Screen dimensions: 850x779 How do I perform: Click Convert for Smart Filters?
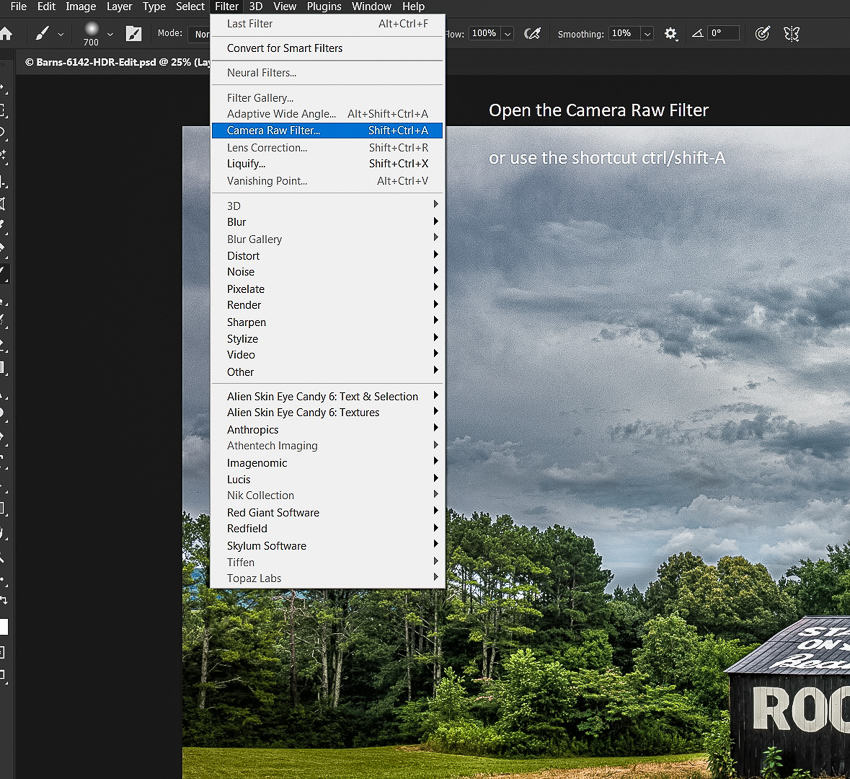click(285, 48)
